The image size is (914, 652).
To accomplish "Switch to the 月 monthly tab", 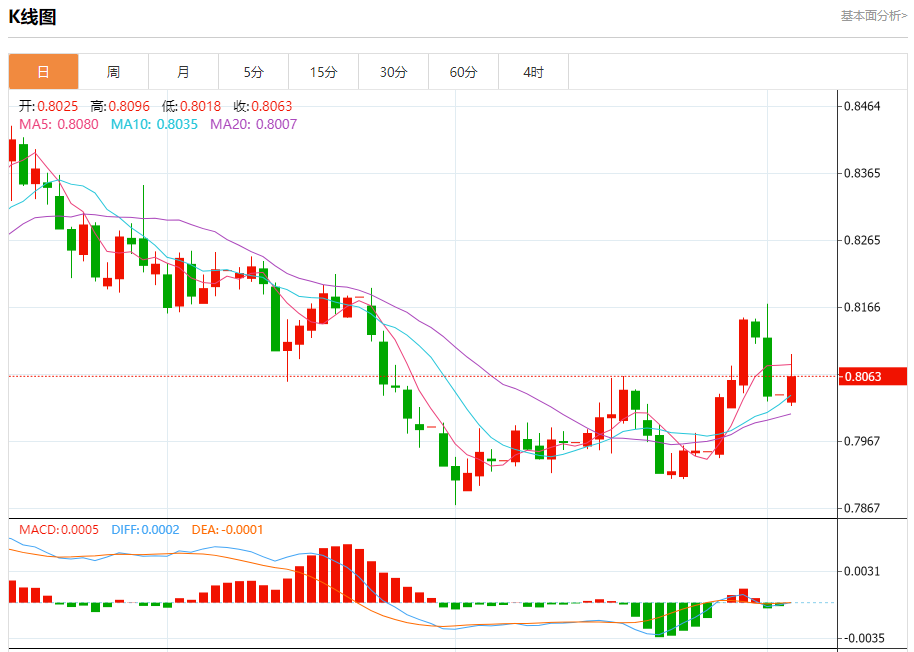I will [183, 72].
